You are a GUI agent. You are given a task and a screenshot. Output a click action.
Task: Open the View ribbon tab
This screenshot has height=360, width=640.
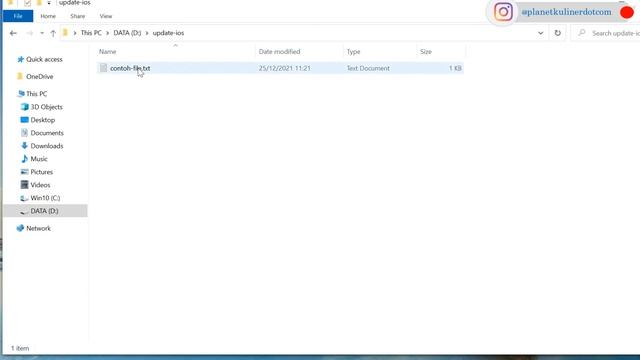coord(106,16)
